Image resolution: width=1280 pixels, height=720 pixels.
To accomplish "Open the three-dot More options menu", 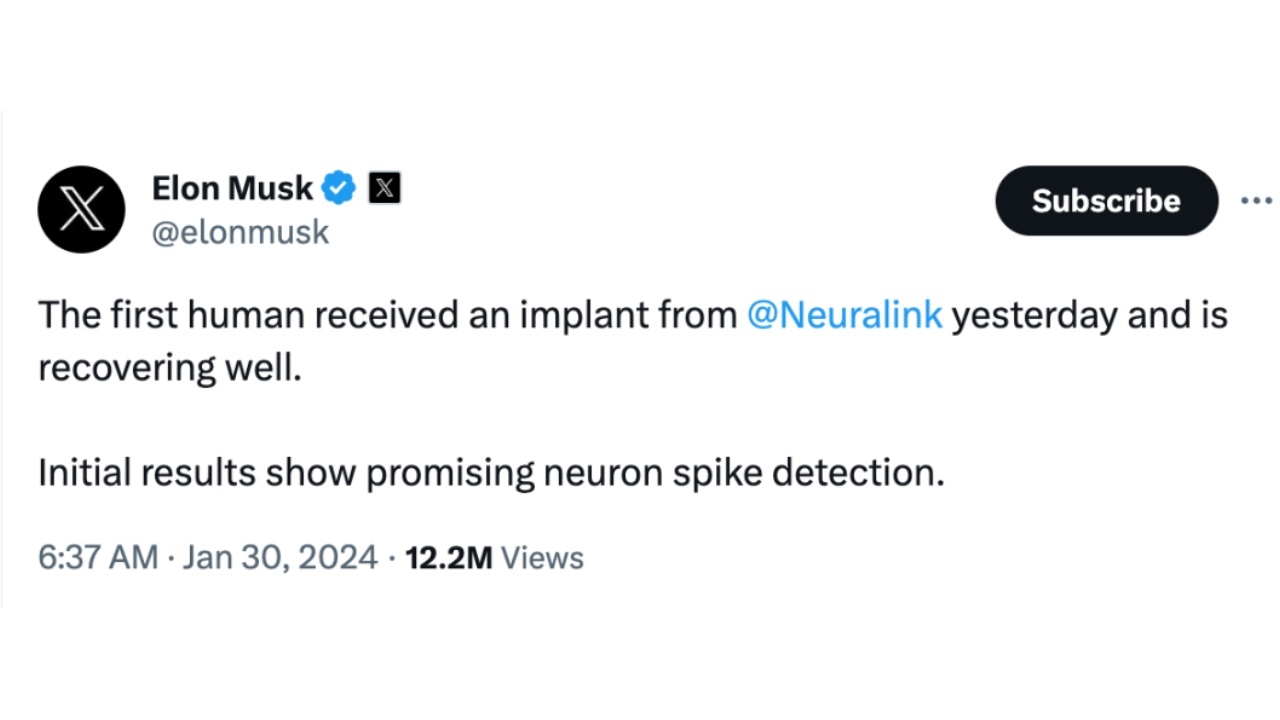I will tap(1255, 201).
